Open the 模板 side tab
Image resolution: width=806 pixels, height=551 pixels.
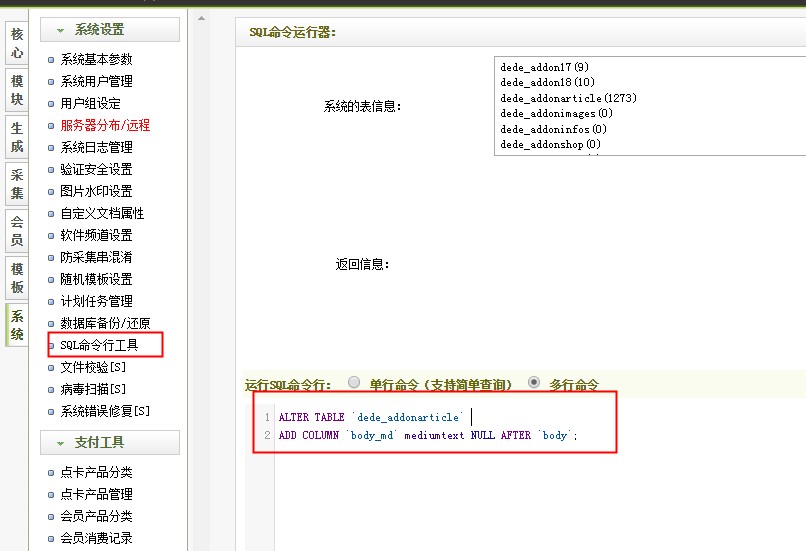click(x=17, y=278)
